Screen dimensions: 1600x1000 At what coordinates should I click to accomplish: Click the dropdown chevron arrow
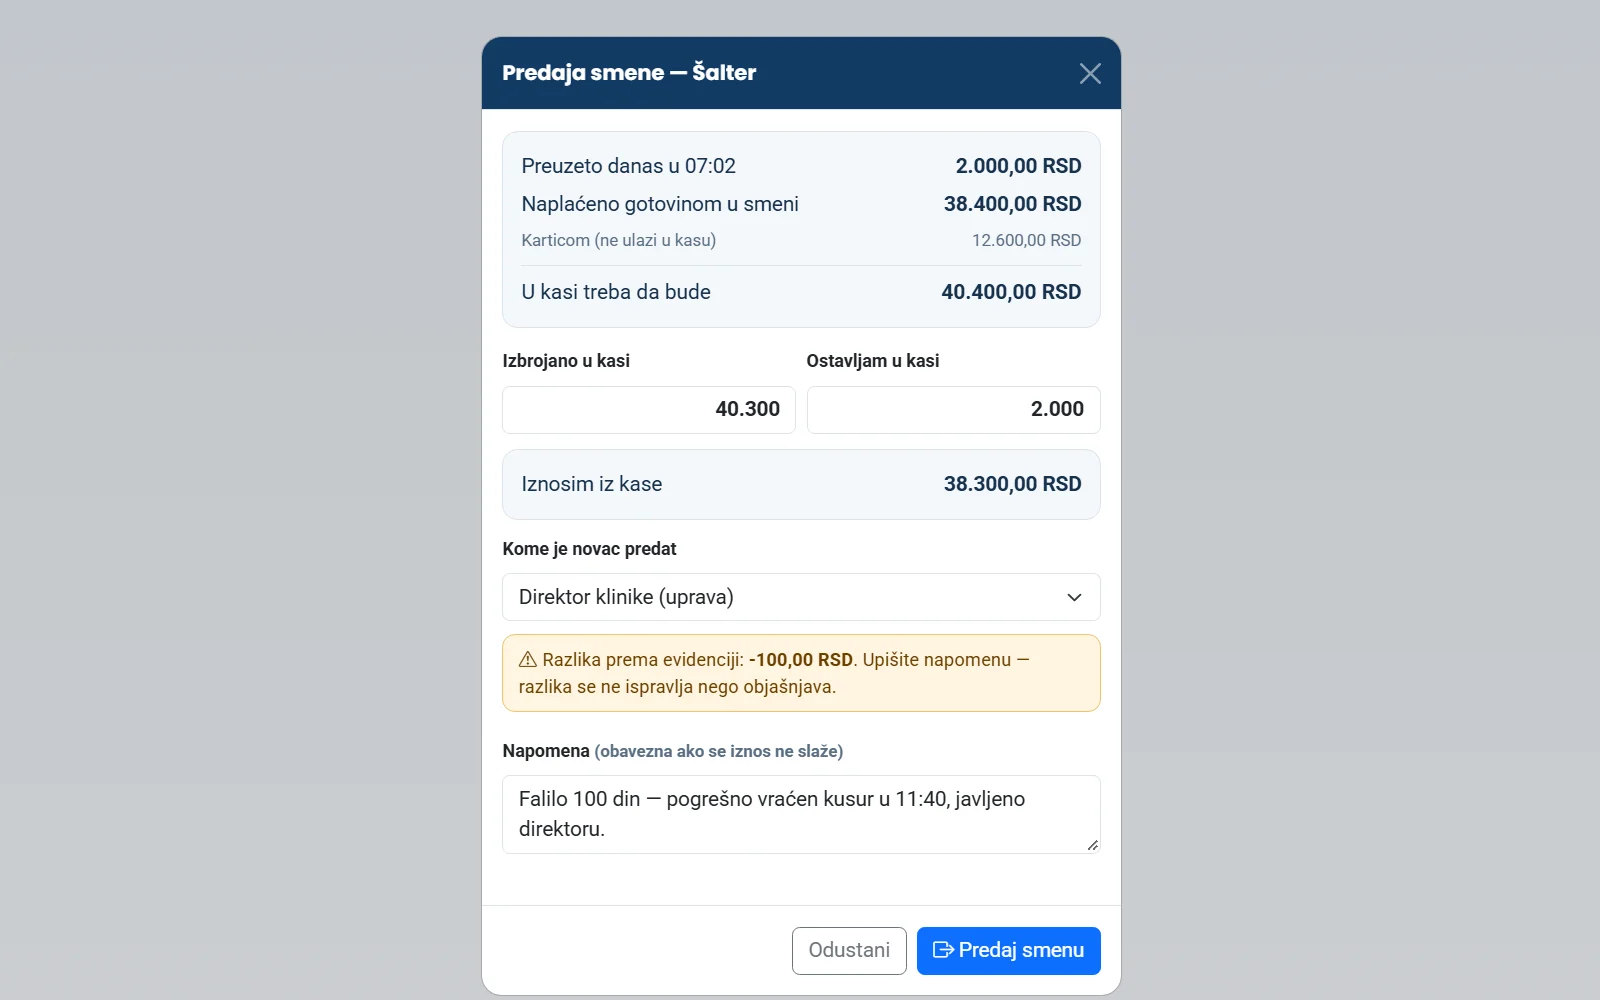(x=1074, y=597)
